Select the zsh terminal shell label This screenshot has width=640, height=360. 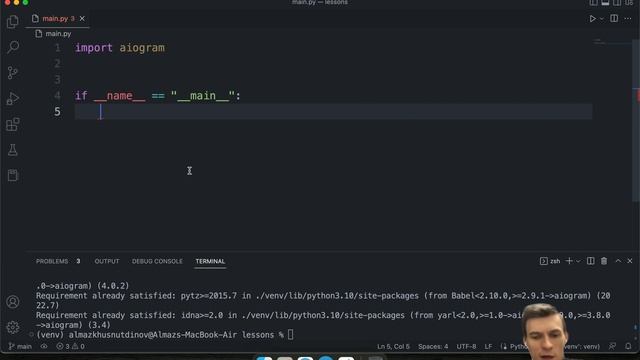coord(550,261)
